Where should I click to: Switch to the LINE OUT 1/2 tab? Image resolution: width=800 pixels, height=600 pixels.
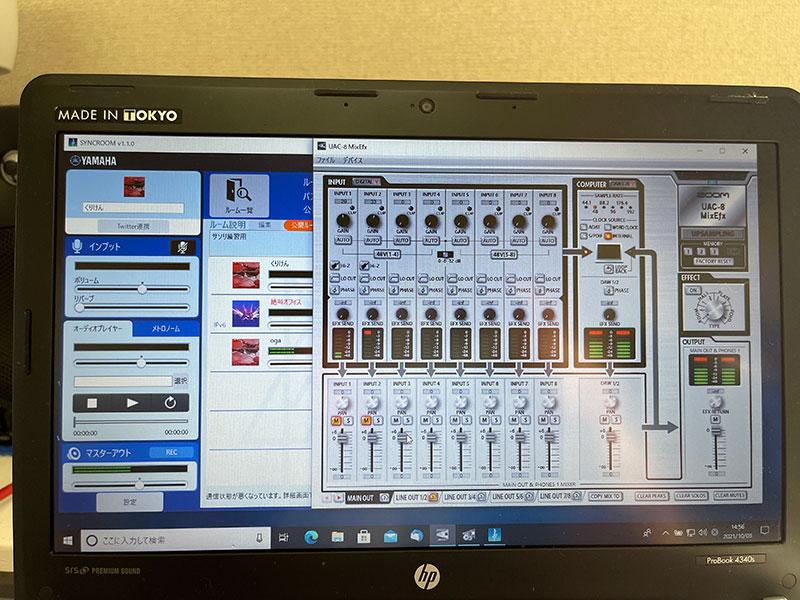coord(416,497)
